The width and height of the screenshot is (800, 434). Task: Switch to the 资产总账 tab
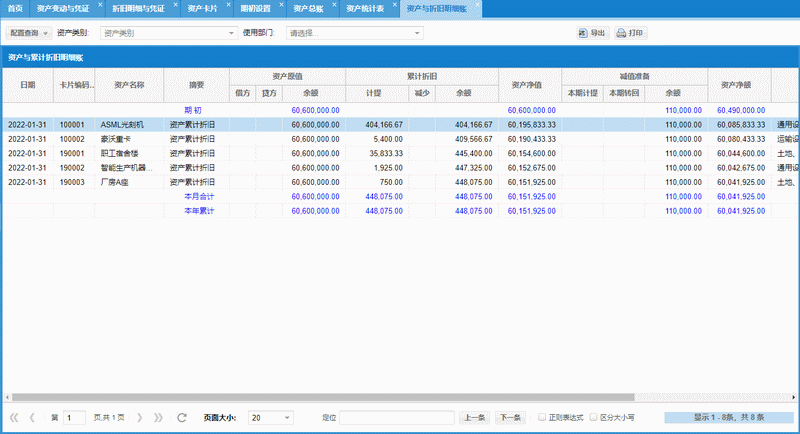pos(308,9)
